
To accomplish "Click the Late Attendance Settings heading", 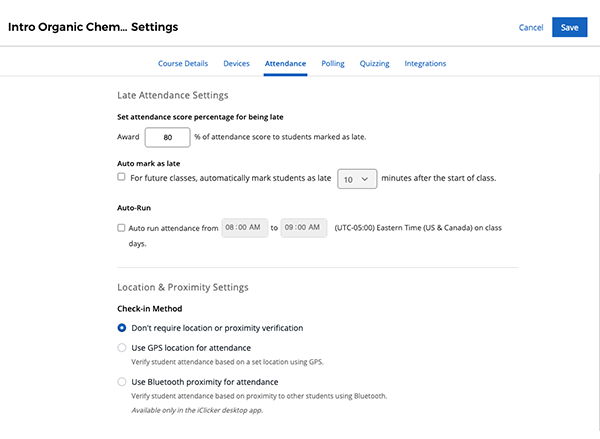I will [173, 95].
